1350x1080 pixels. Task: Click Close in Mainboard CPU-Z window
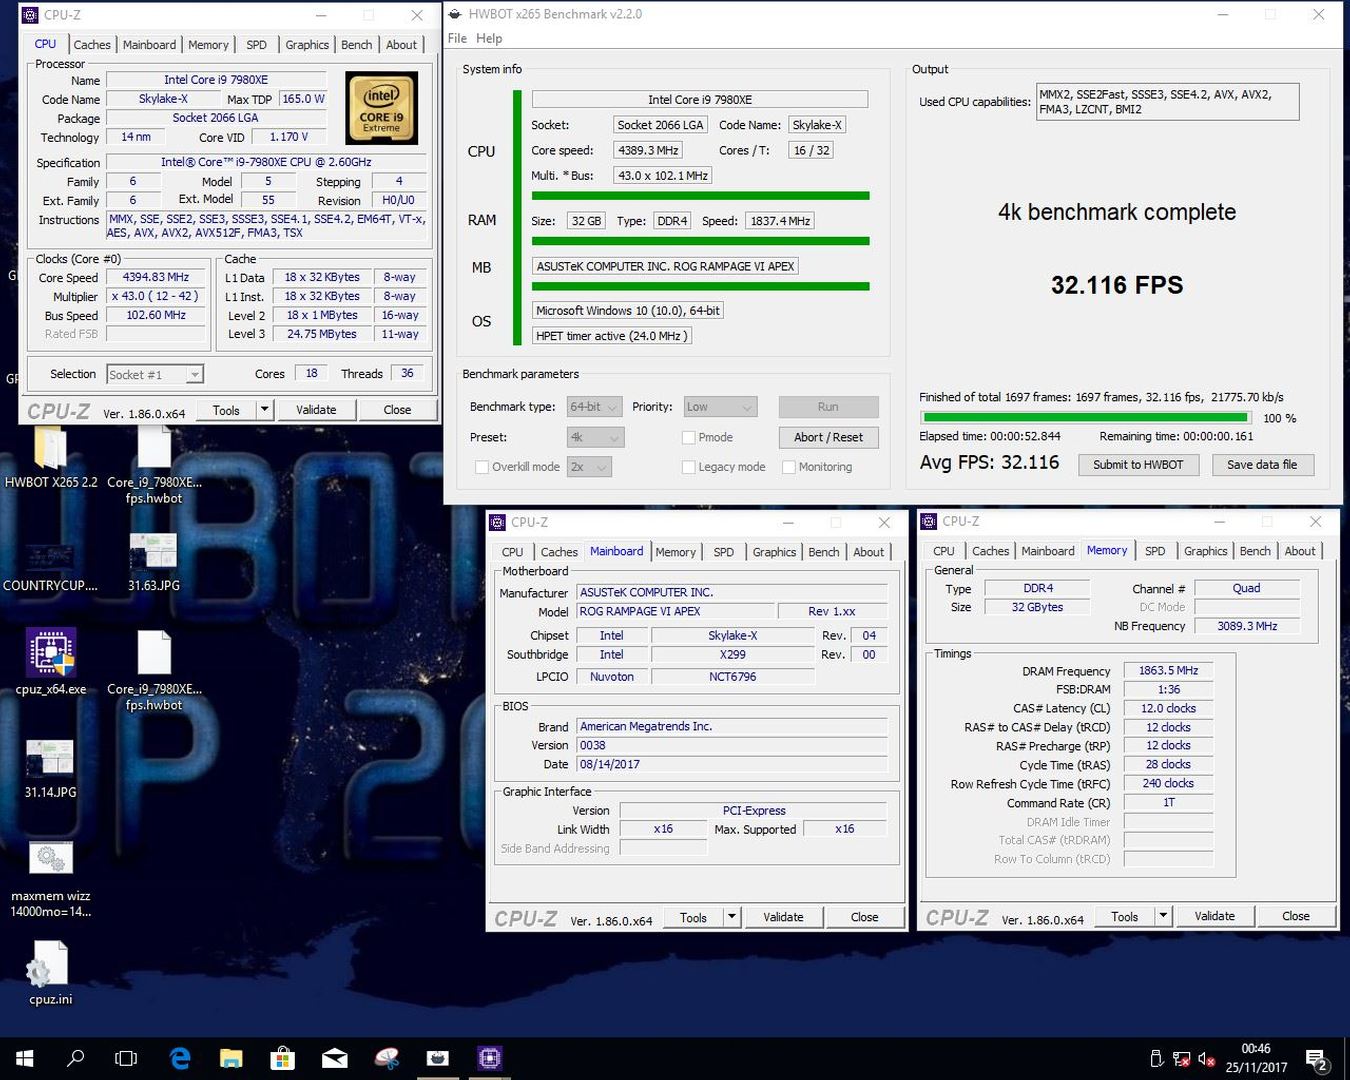click(864, 916)
